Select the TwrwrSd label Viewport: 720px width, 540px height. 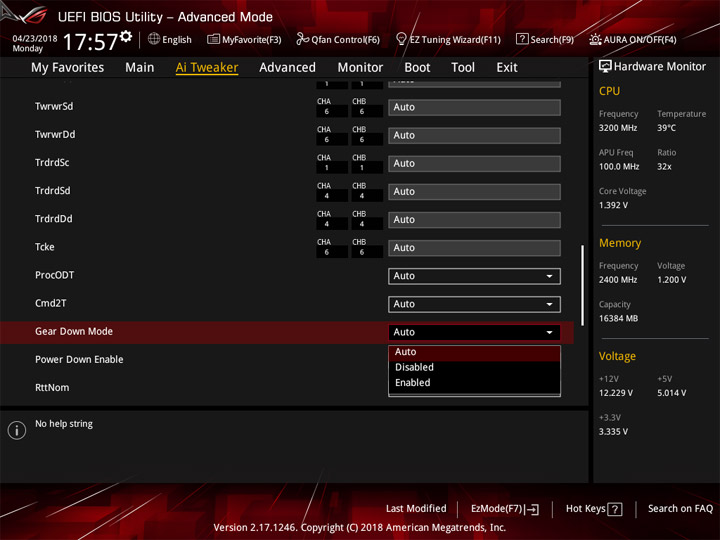(54, 107)
